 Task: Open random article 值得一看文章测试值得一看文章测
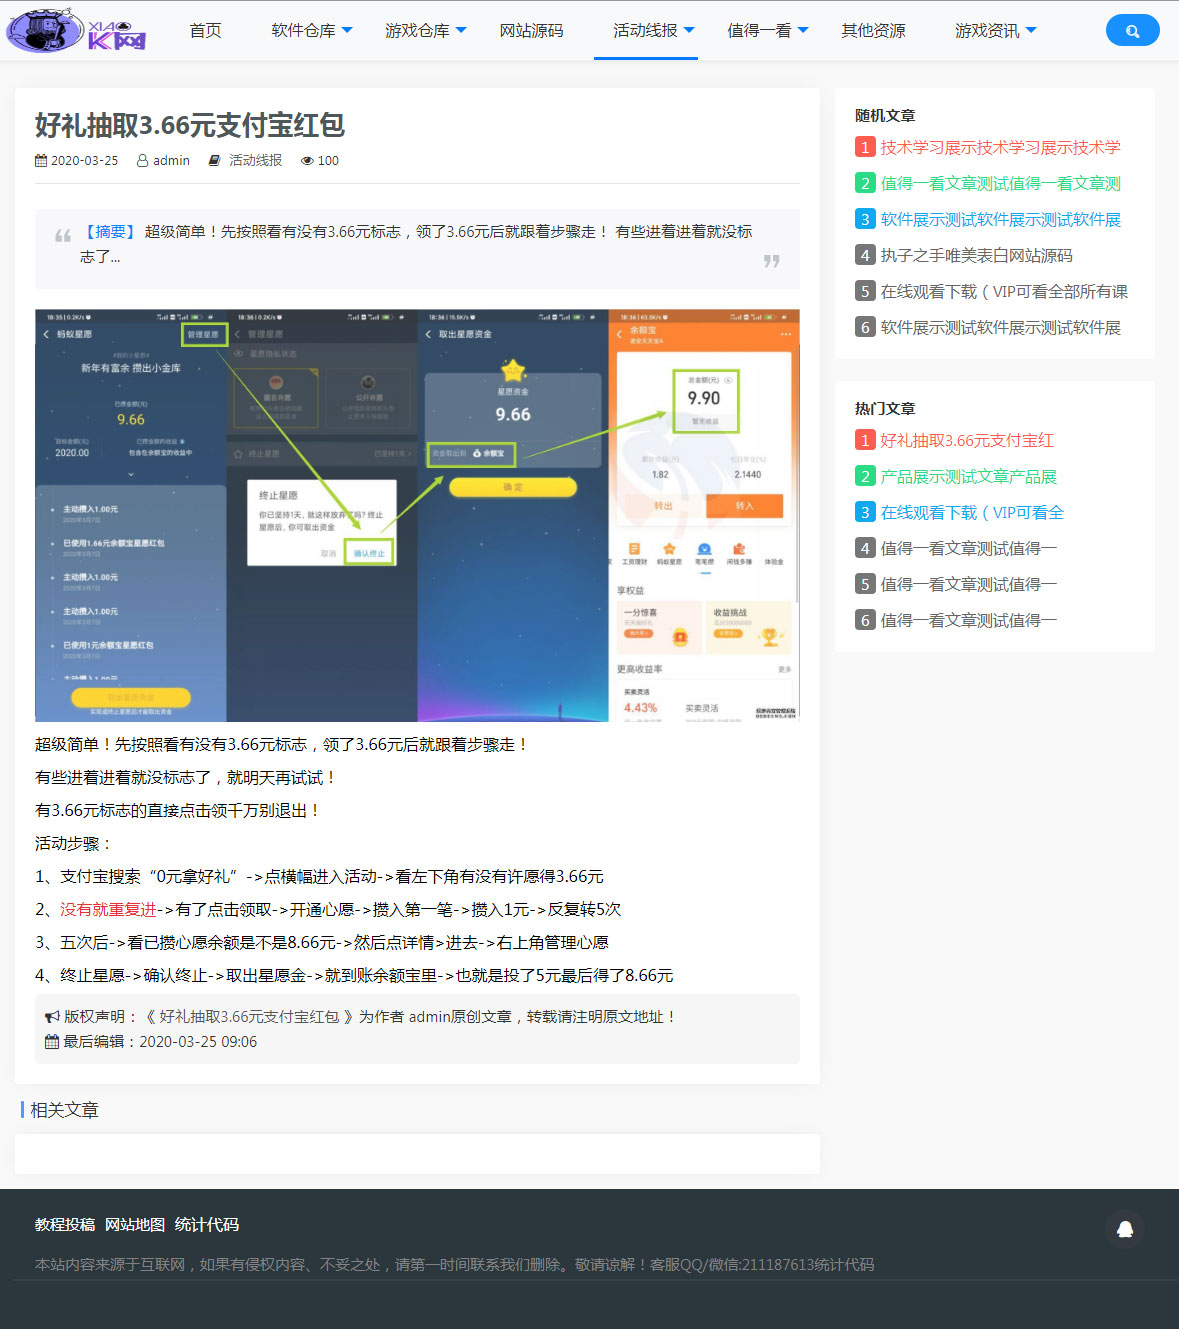1000,183
